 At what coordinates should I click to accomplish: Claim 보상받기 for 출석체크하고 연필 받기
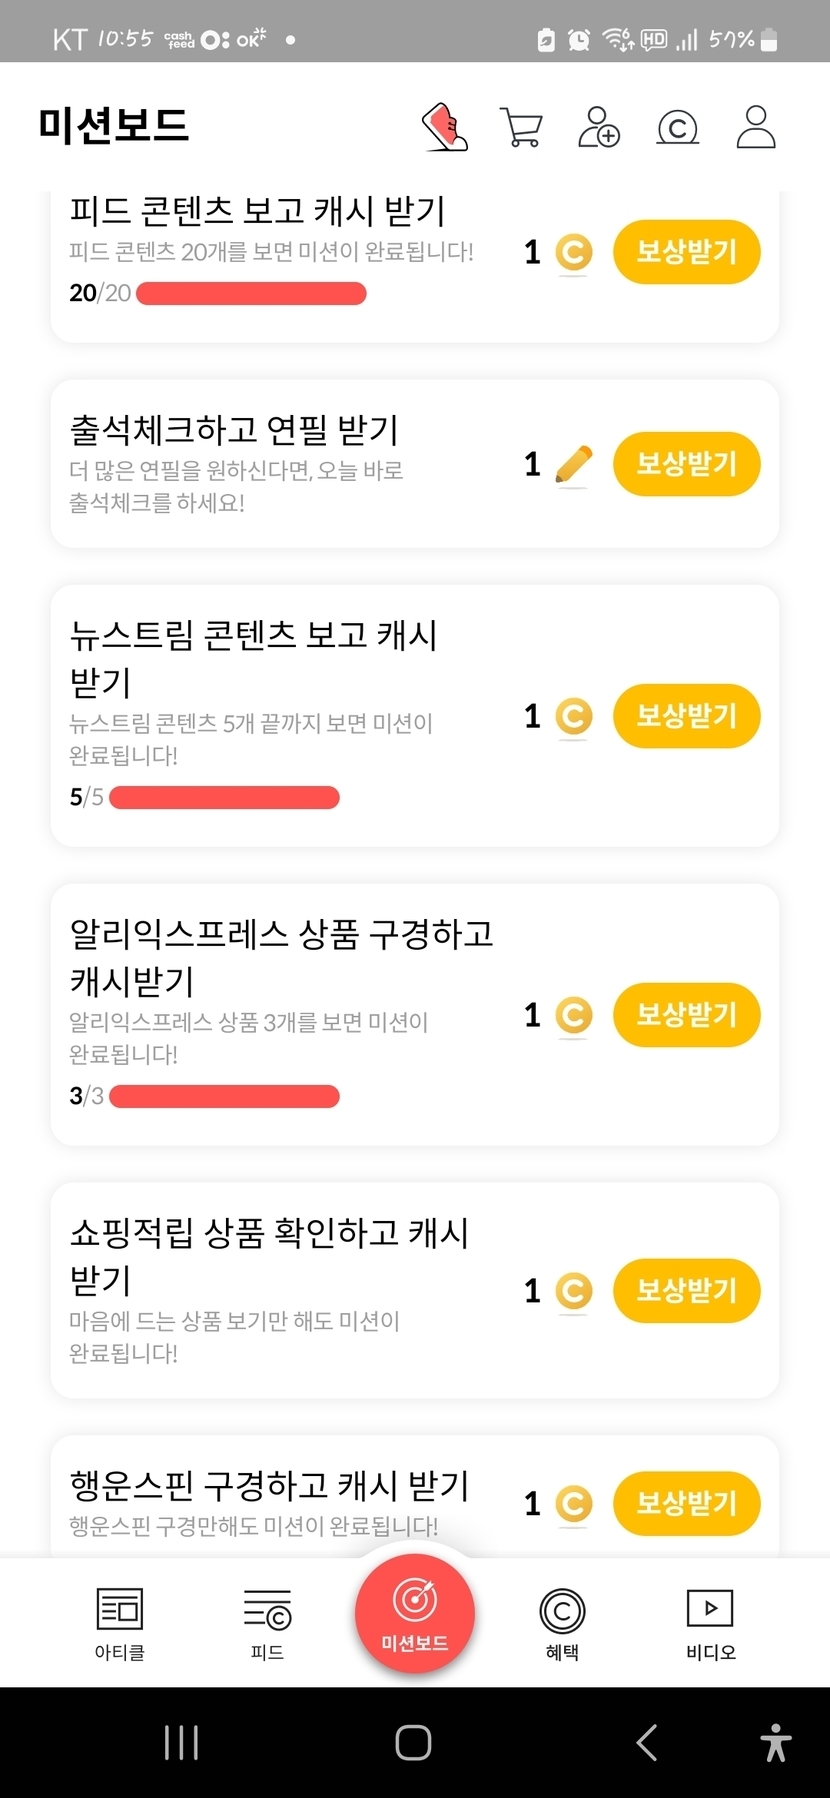coord(686,464)
